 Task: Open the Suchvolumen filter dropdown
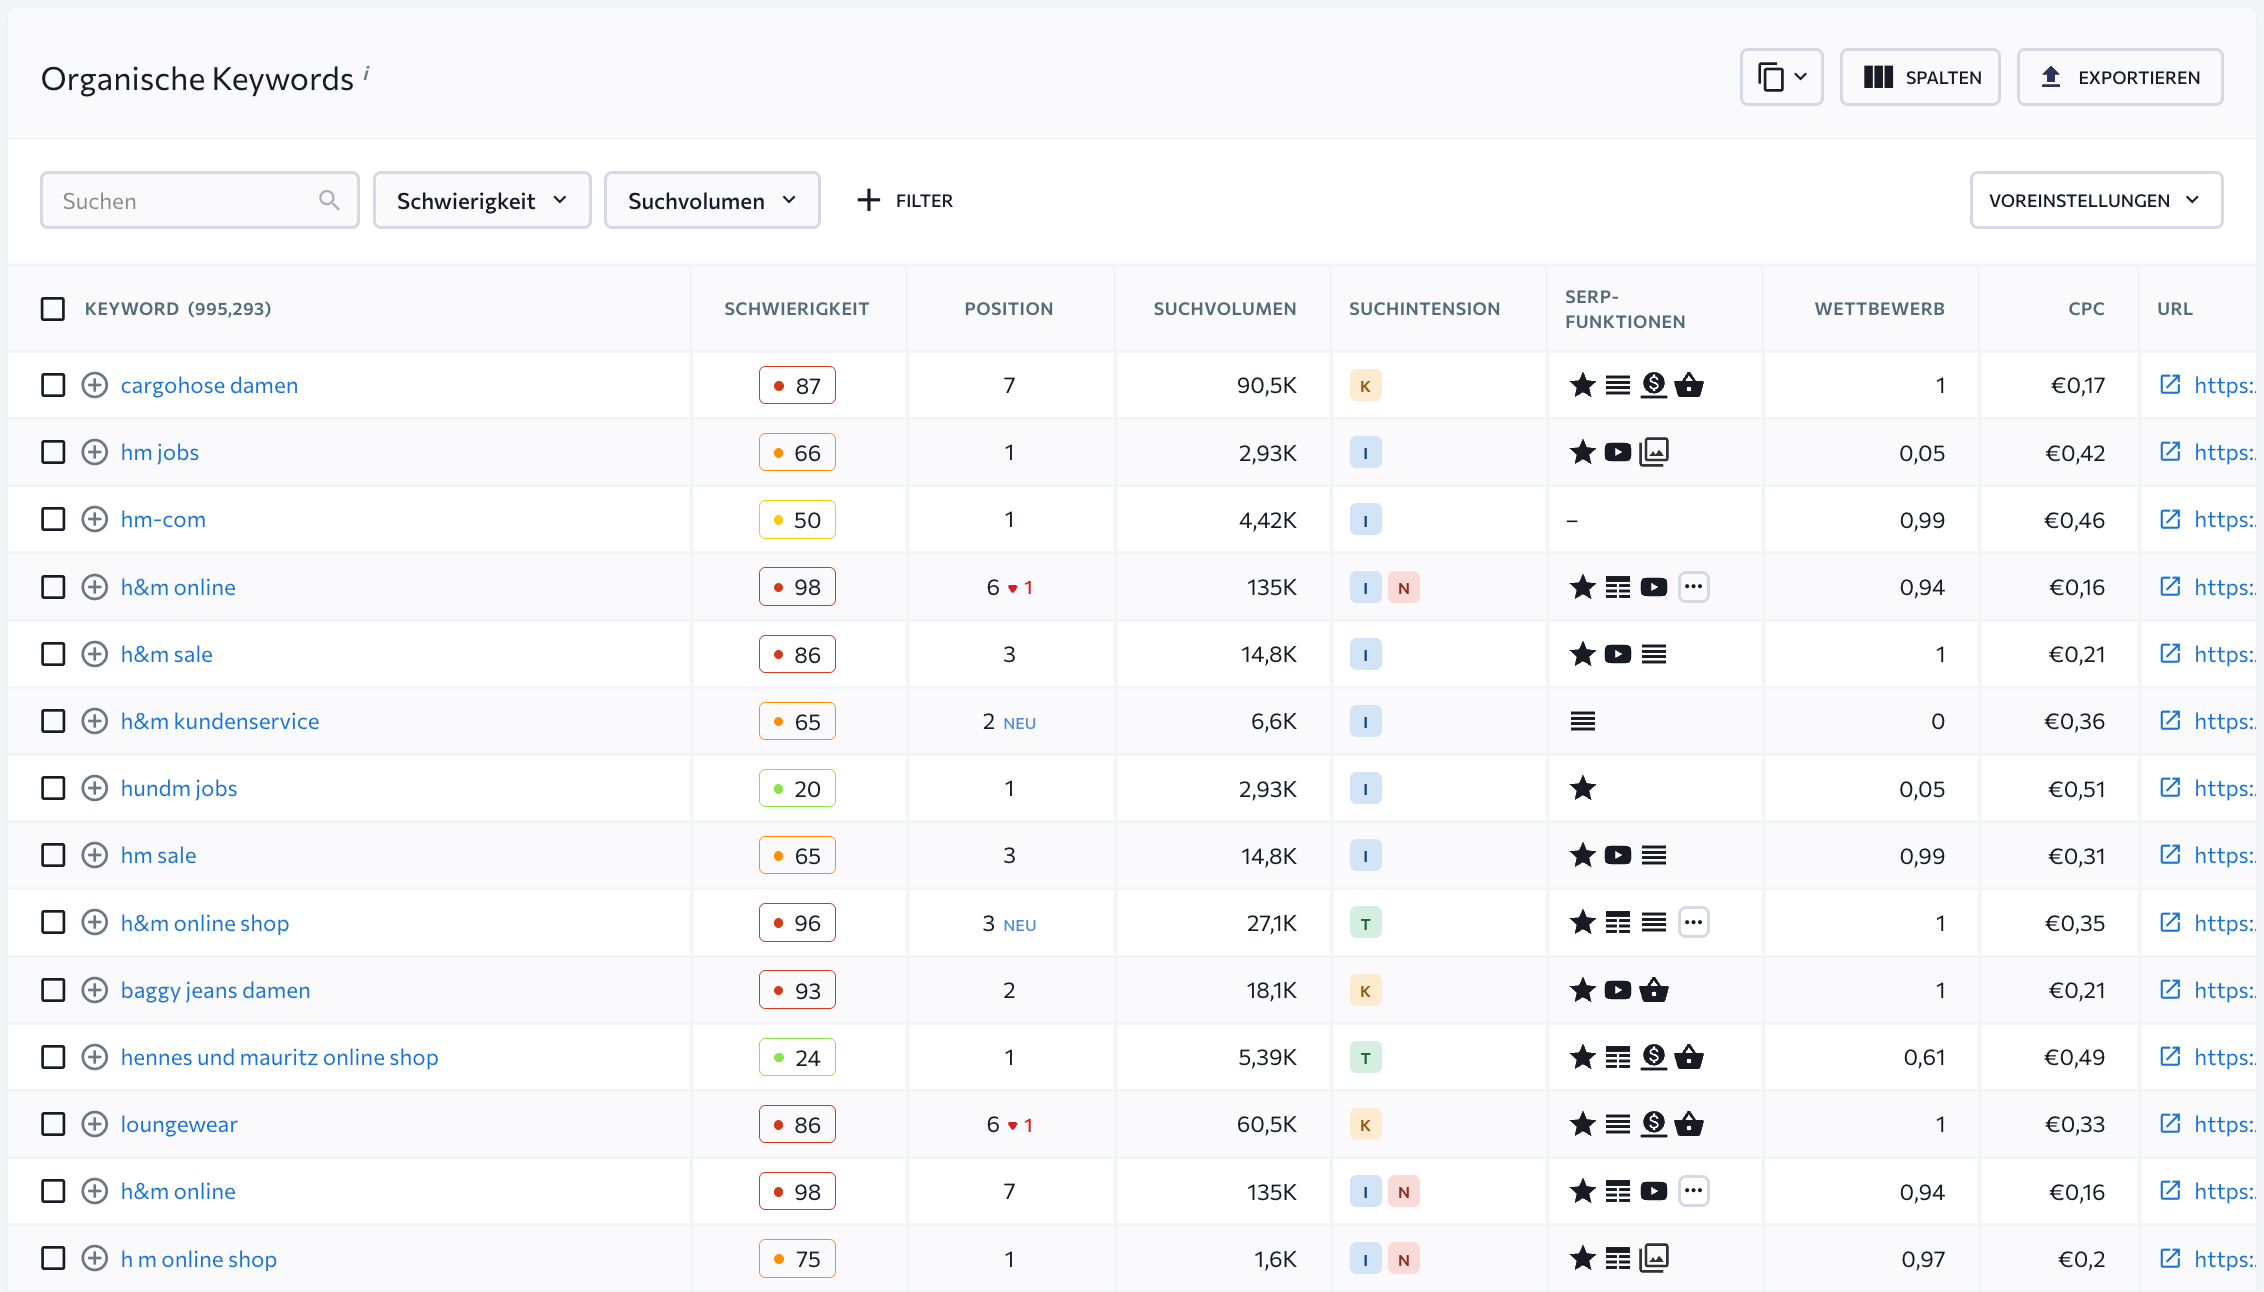[x=712, y=200]
